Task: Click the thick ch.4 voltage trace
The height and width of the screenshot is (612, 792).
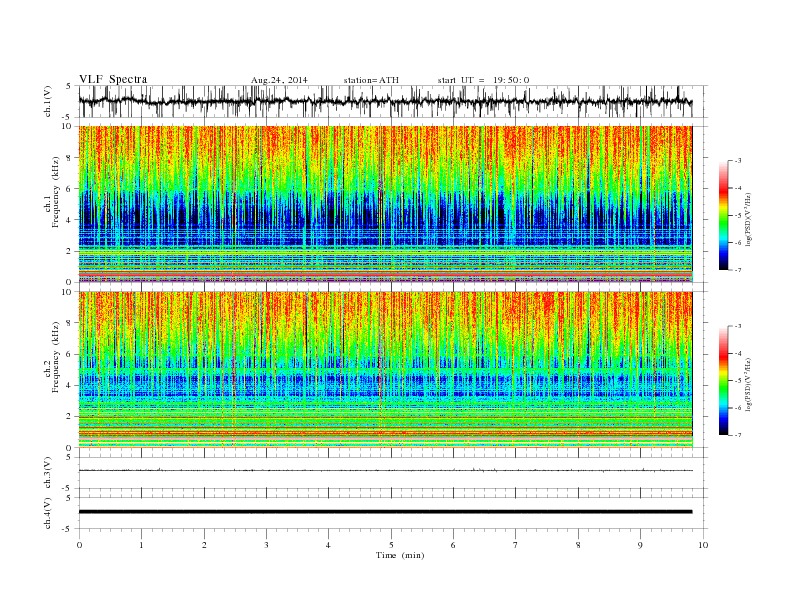Action: tap(385, 512)
